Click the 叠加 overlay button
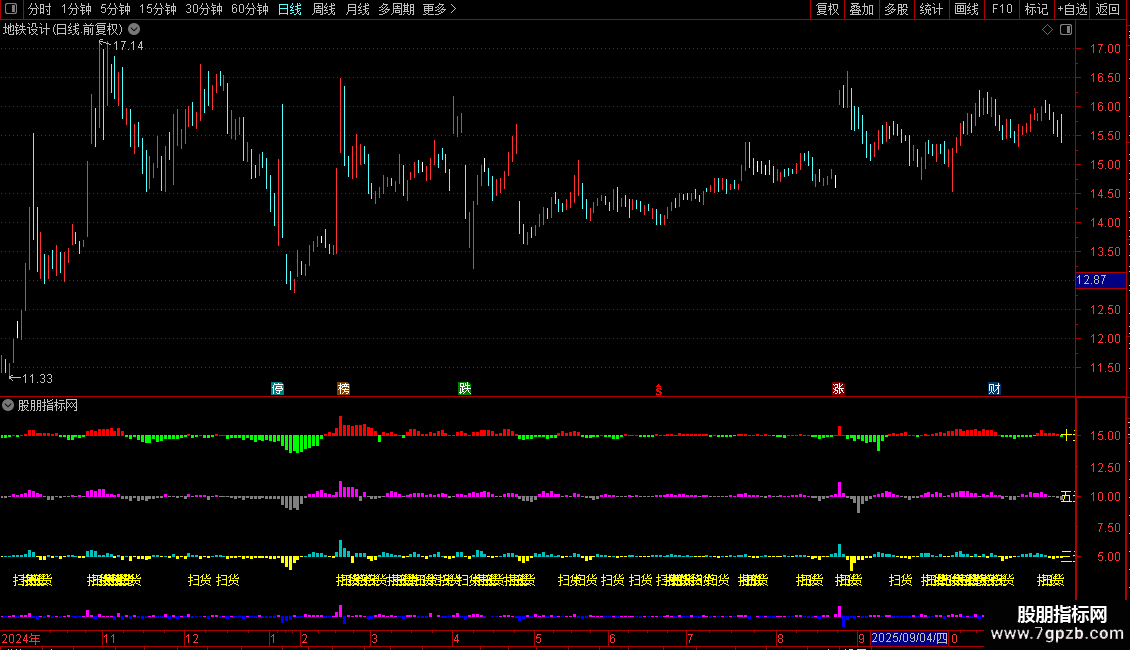The height and width of the screenshot is (650, 1130). click(x=862, y=9)
